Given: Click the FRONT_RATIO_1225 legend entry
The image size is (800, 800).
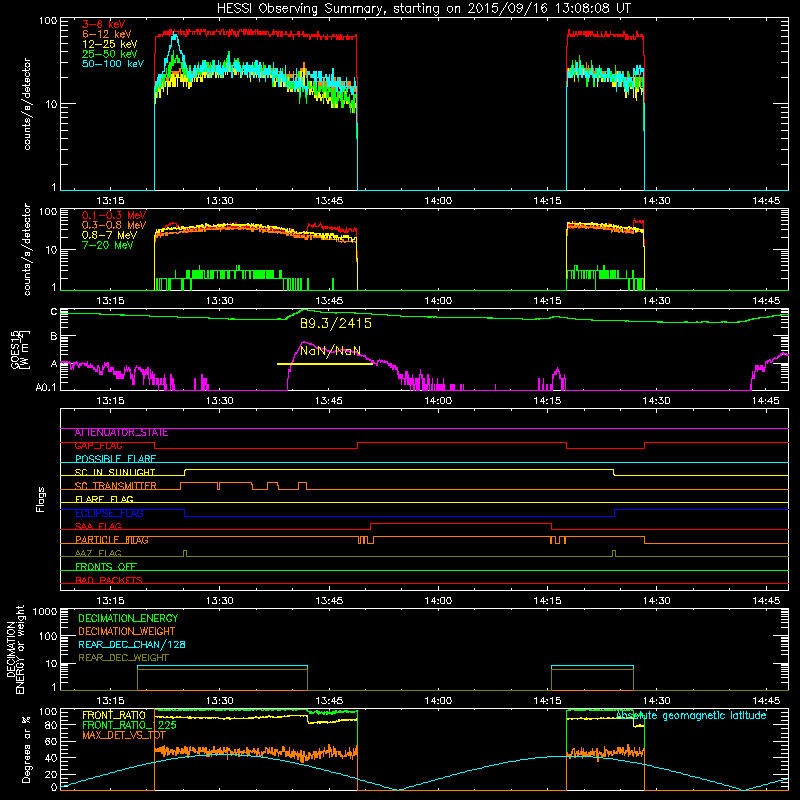Looking at the screenshot, I should (x=129, y=725).
